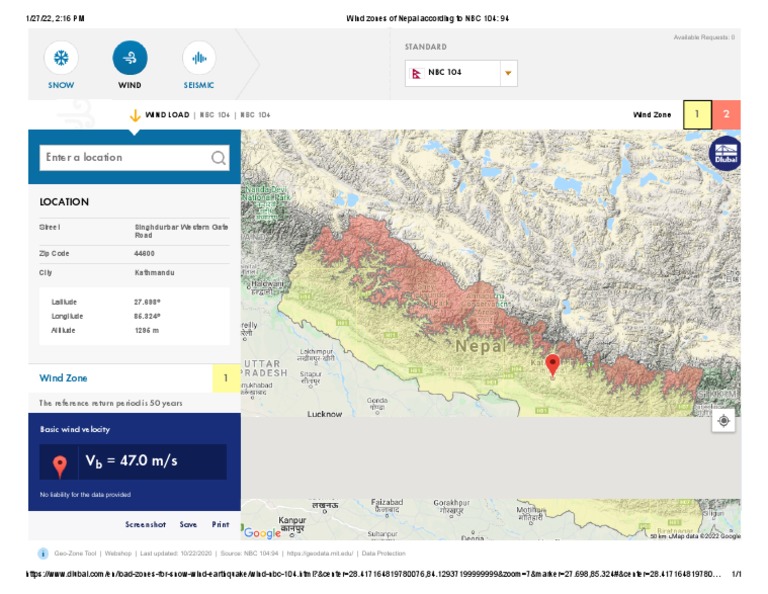Click the Print button
The height and width of the screenshot is (594, 768).
(220, 524)
